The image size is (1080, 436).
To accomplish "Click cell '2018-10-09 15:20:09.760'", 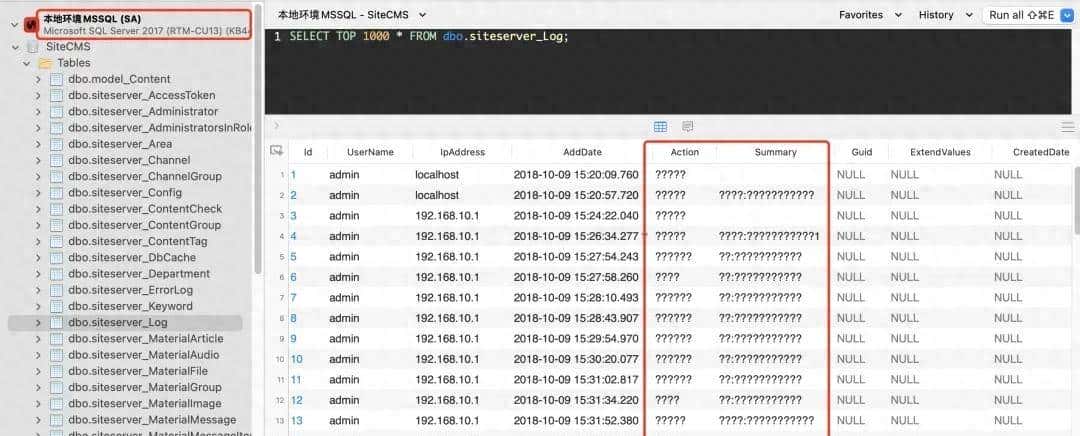I will (576, 175).
